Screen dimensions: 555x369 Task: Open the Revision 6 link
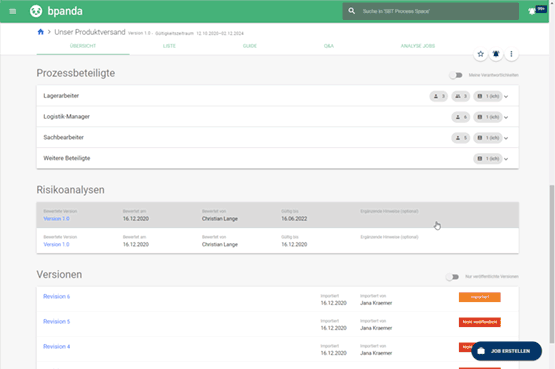tap(57, 296)
